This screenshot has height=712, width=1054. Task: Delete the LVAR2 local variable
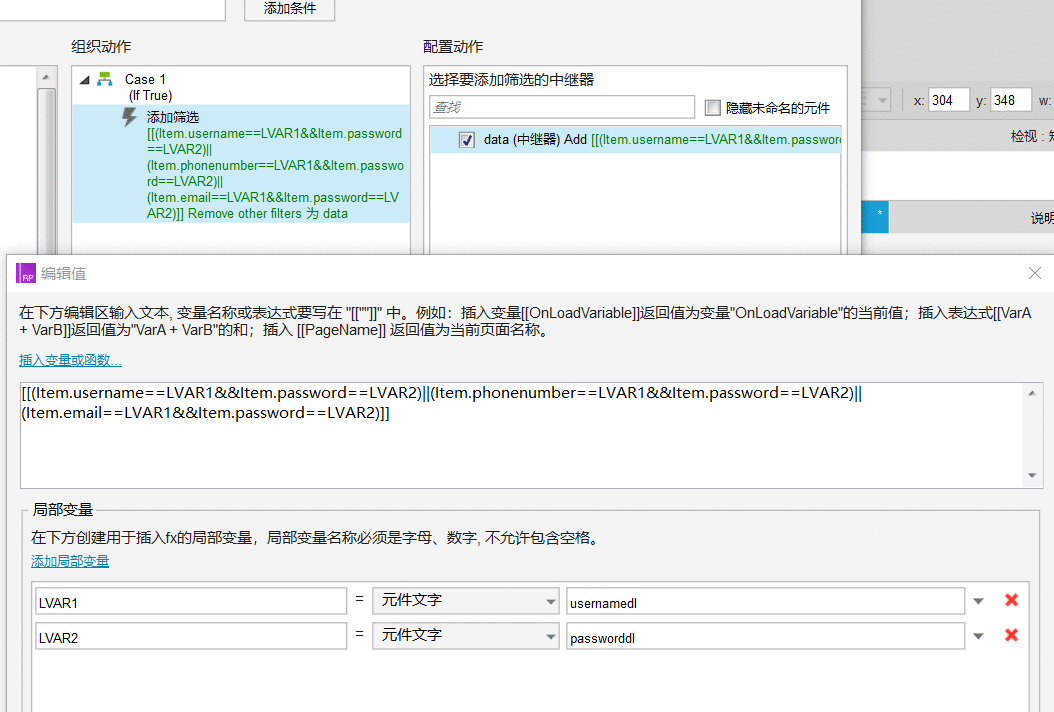click(x=1011, y=635)
